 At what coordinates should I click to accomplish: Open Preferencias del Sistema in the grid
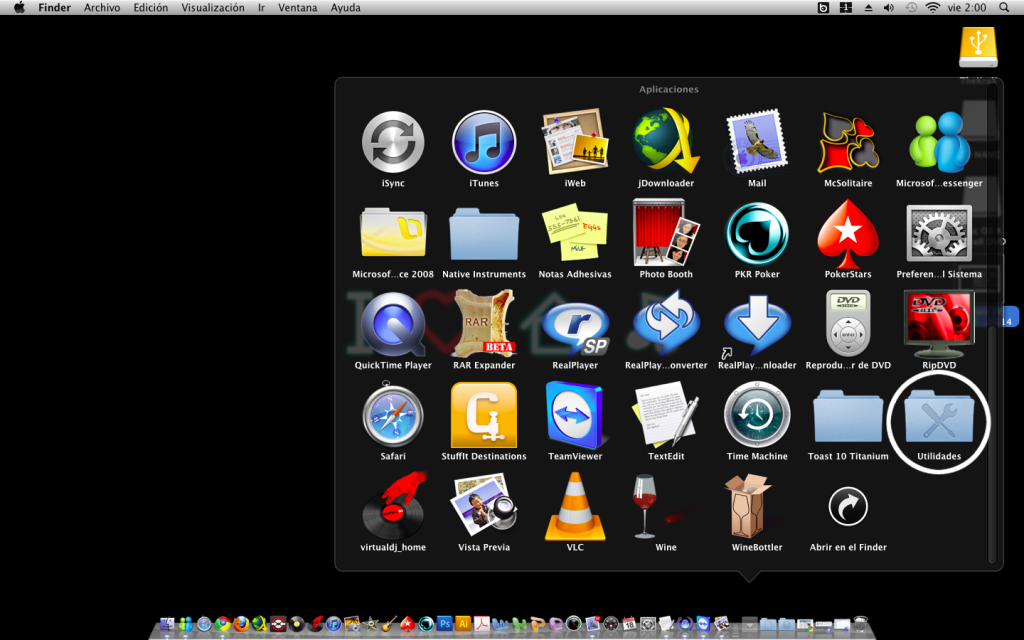(938, 233)
